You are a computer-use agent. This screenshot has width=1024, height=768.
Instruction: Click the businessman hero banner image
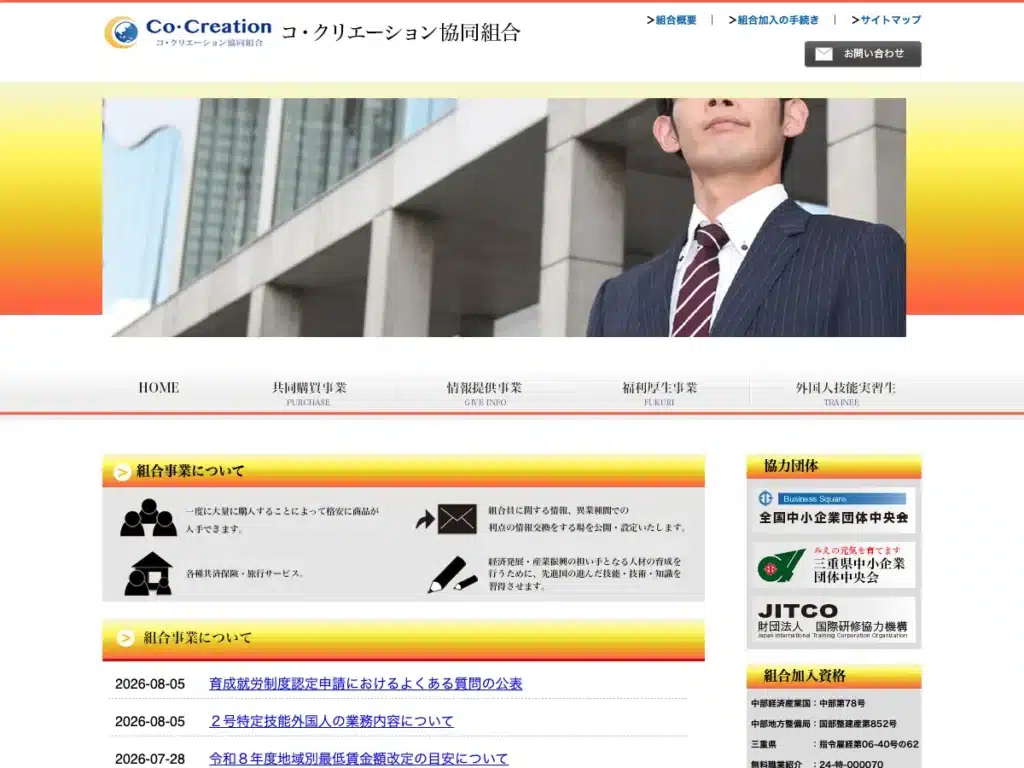click(504, 217)
